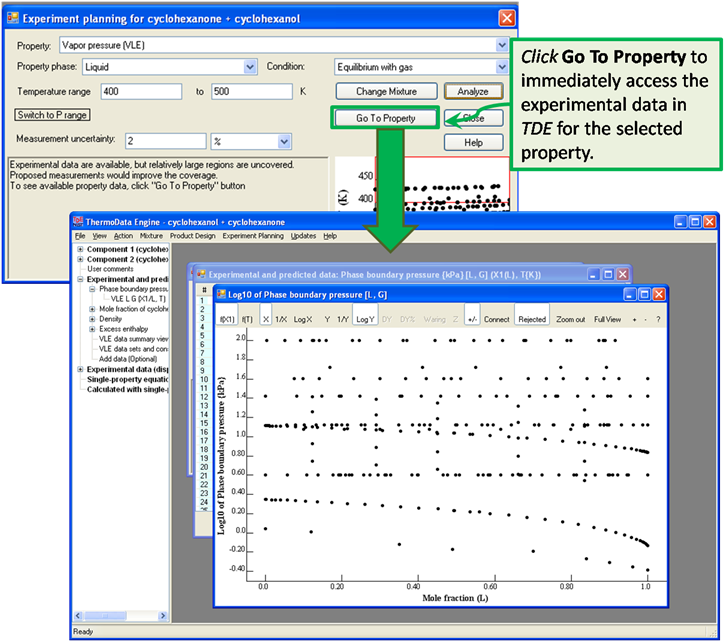
Task: Expand Experimental data (disp...) tree node
Action: coord(80,369)
